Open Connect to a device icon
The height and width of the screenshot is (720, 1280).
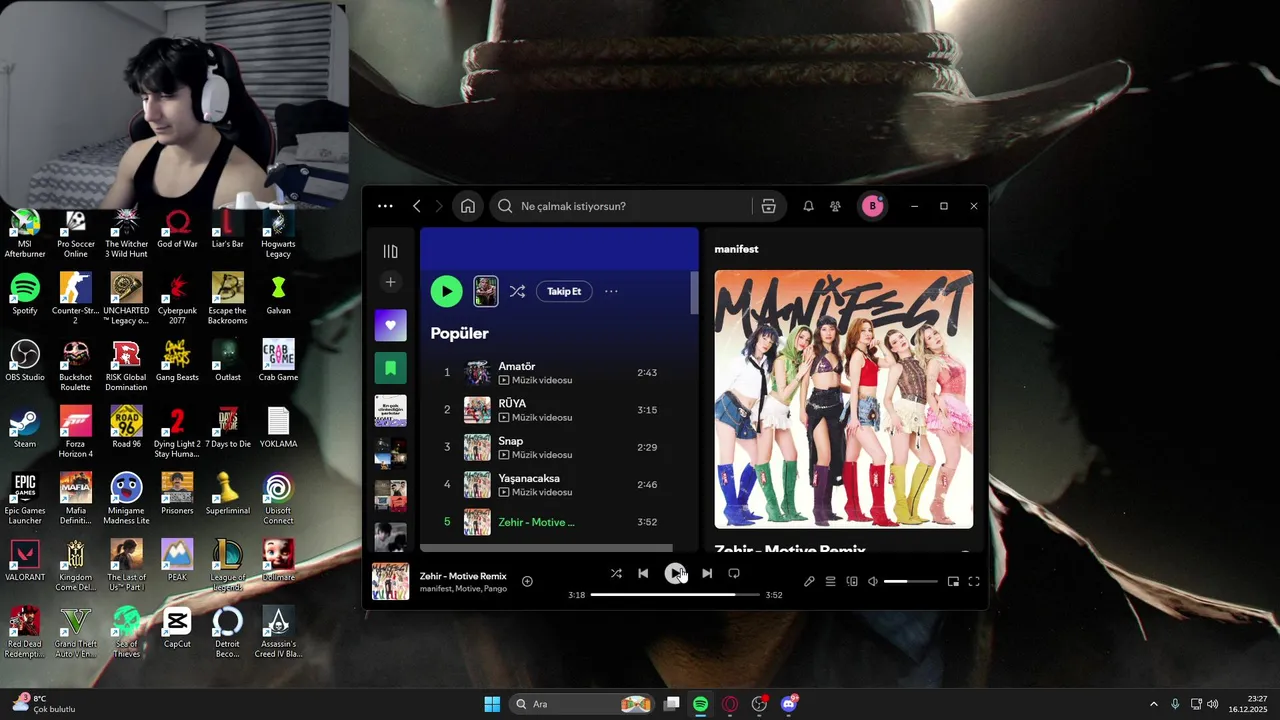pyautogui.click(x=852, y=581)
